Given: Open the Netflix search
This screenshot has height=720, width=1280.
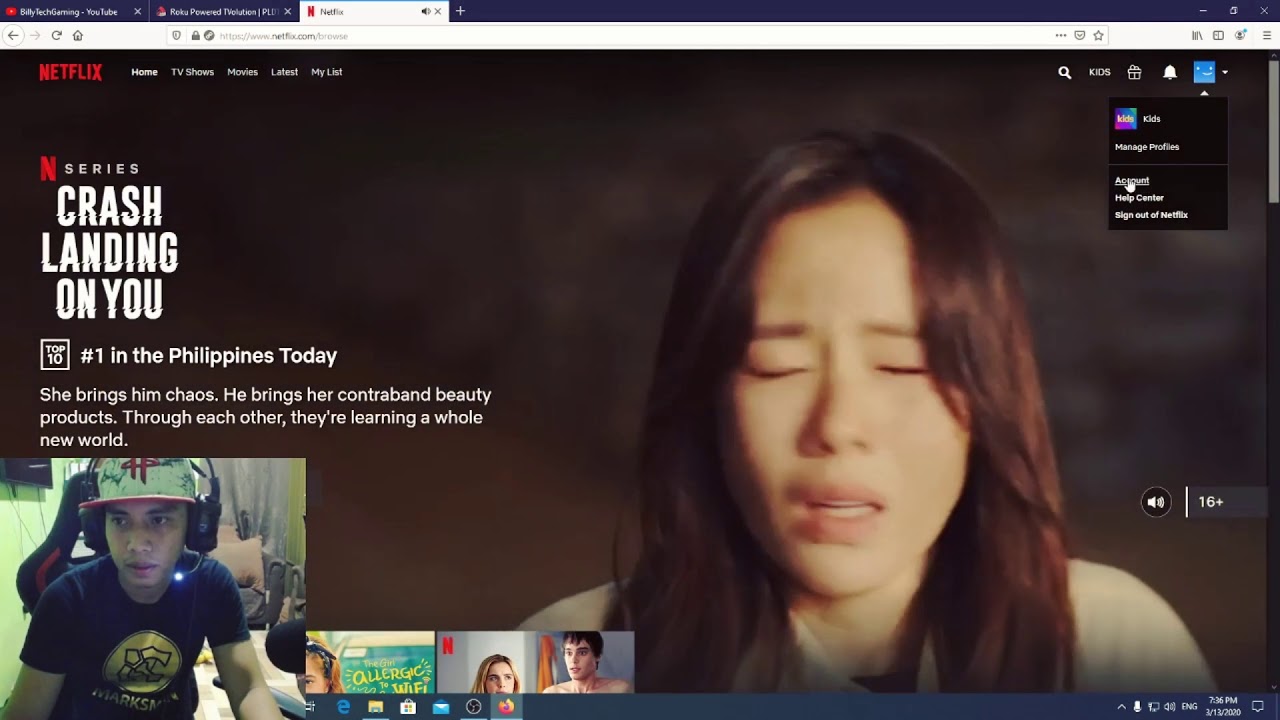Looking at the screenshot, I should [x=1064, y=72].
